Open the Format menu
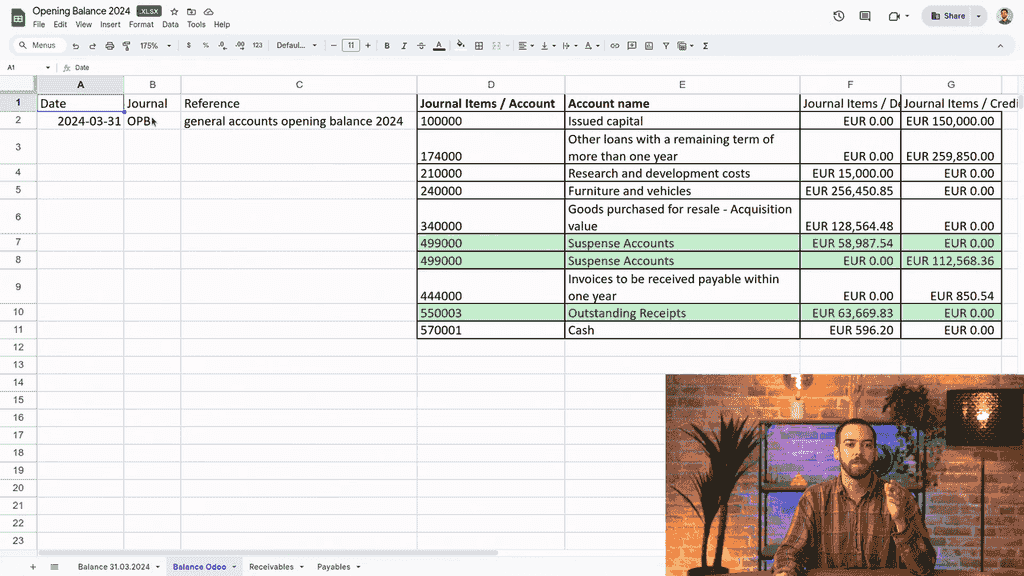 tap(141, 25)
